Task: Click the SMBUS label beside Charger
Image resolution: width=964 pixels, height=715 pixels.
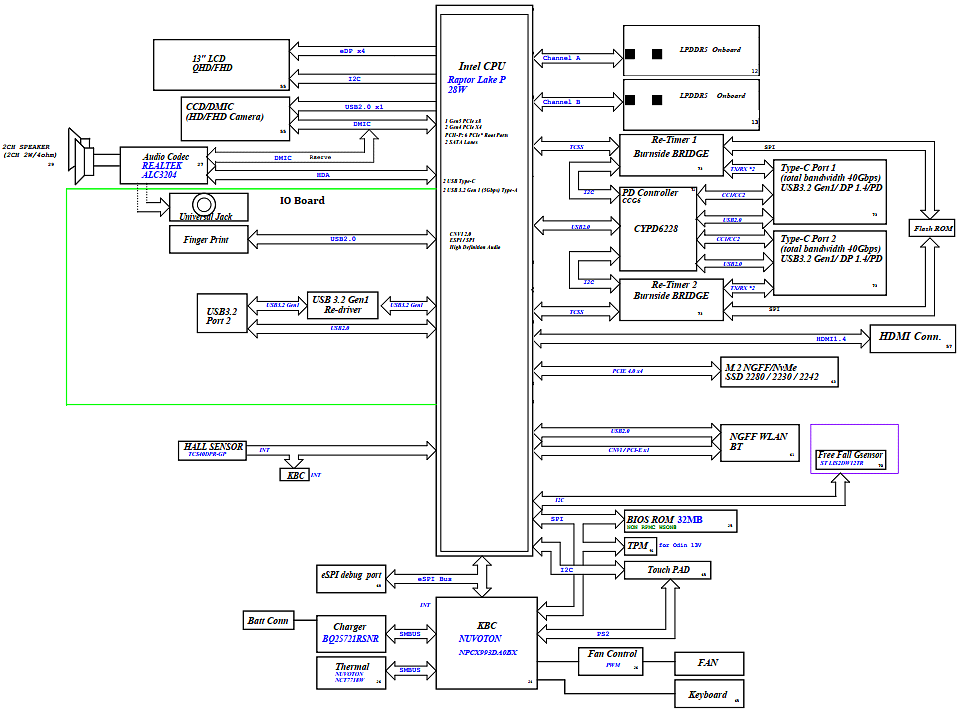Action: coord(410,634)
